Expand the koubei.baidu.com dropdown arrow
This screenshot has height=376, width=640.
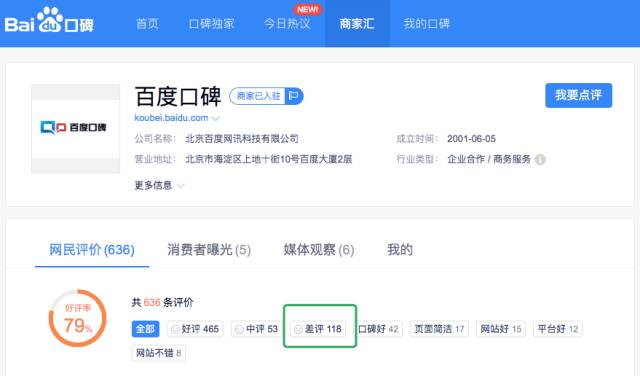pos(216,119)
